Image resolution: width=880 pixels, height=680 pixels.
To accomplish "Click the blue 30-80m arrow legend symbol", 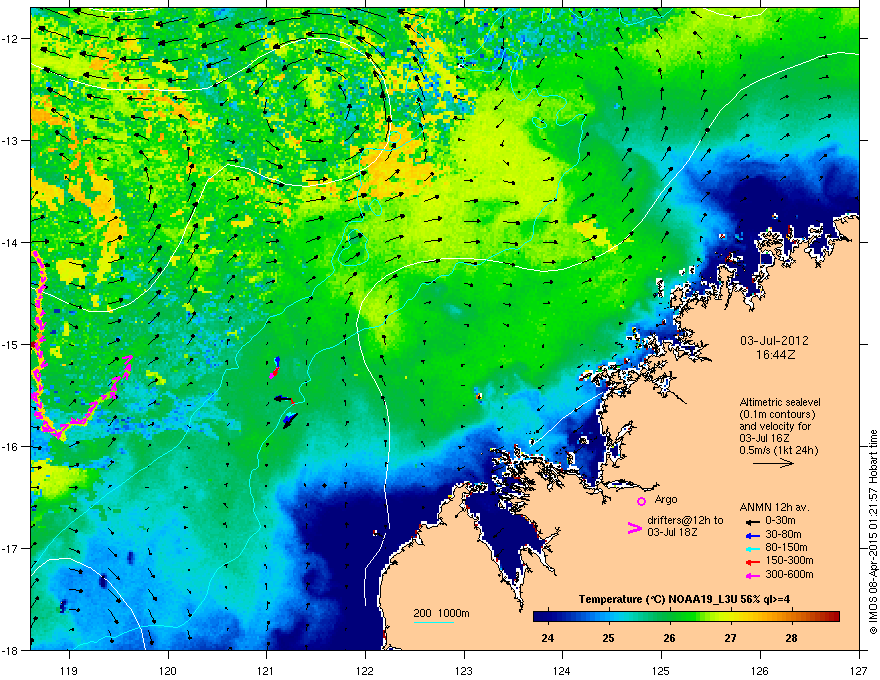I will click(753, 535).
